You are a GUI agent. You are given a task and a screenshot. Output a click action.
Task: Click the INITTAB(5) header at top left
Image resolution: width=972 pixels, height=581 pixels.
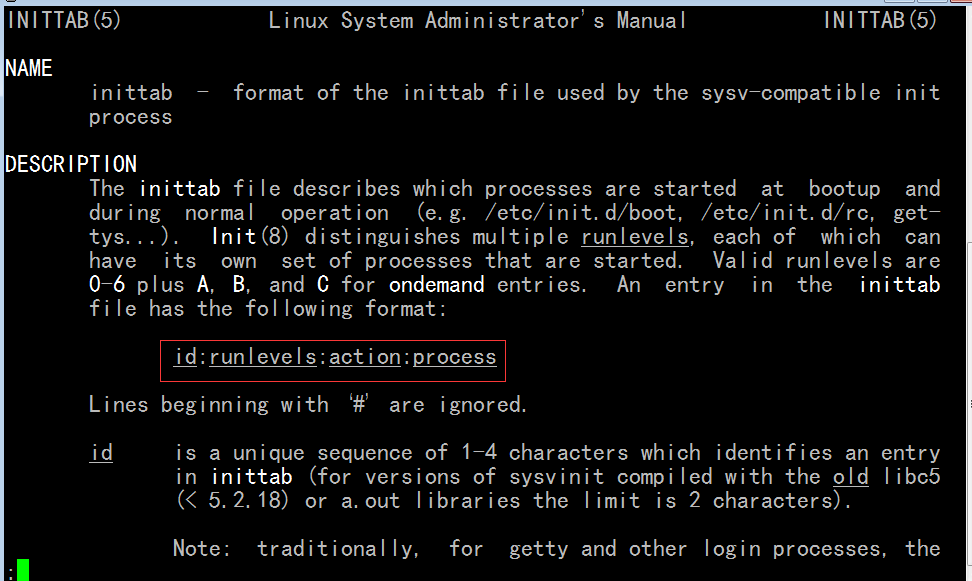coord(64,20)
